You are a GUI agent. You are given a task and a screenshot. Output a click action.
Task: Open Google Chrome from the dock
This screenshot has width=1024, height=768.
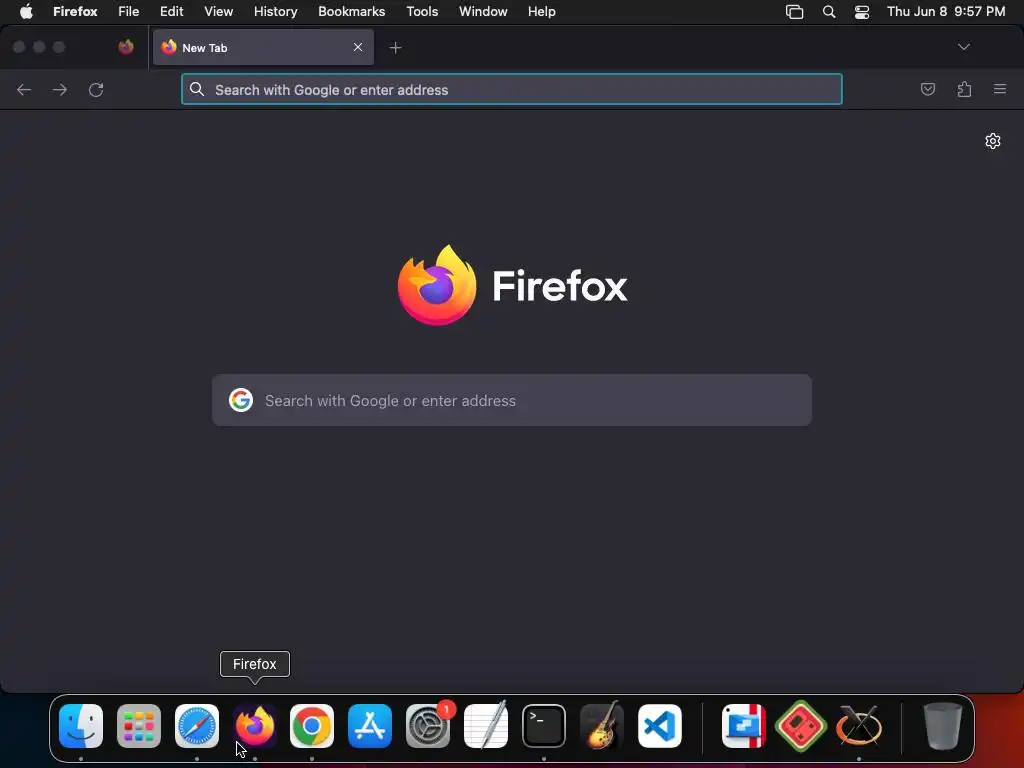[x=312, y=726]
